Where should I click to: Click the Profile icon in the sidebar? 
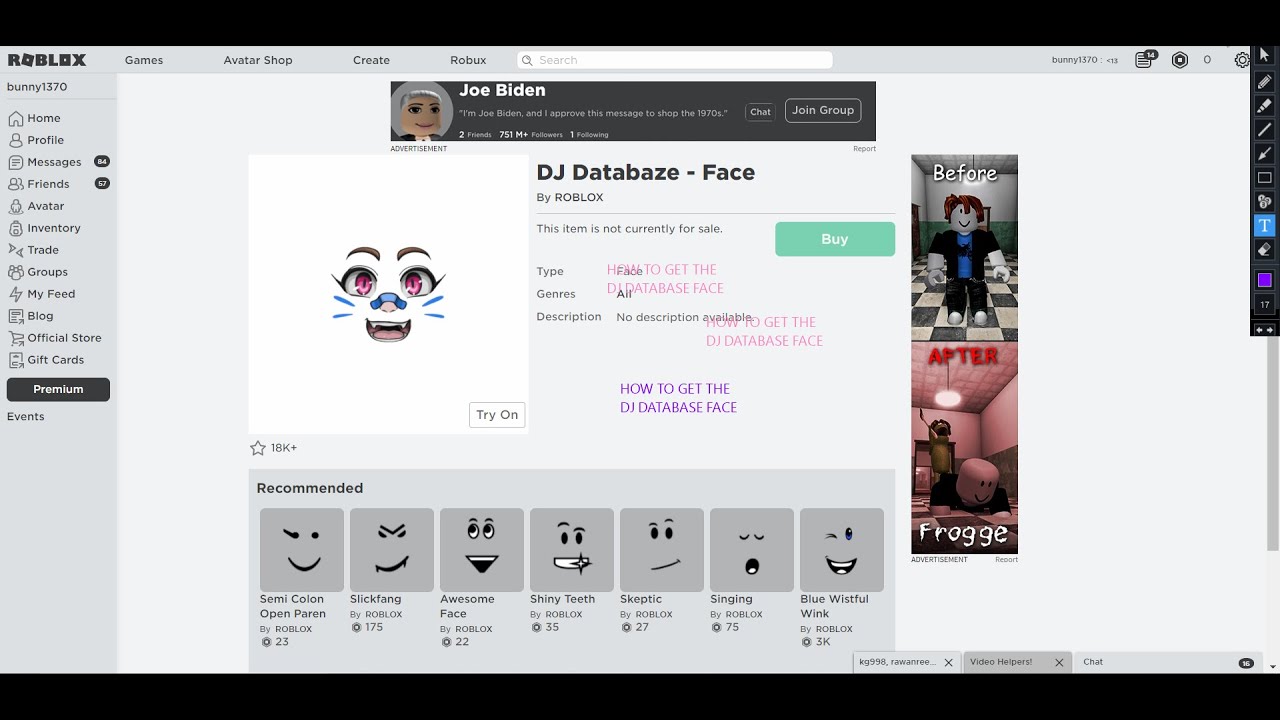(x=15, y=140)
